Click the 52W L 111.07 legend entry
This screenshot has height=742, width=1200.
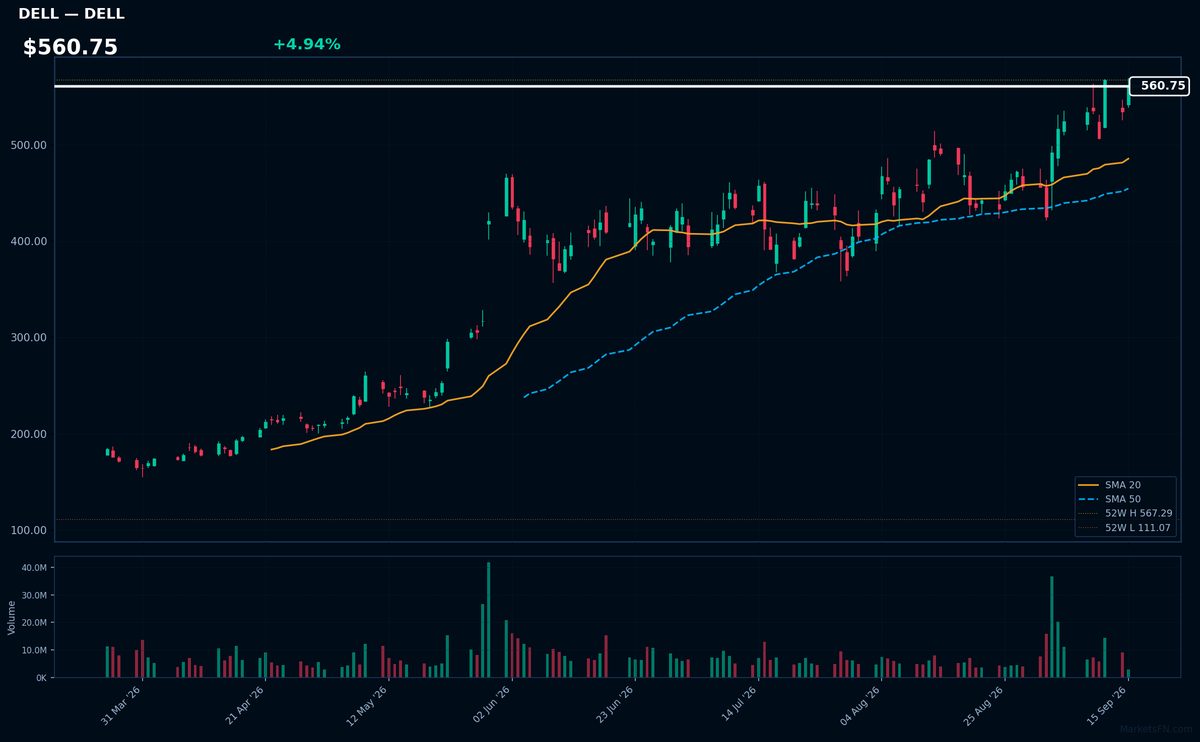coord(1126,527)
